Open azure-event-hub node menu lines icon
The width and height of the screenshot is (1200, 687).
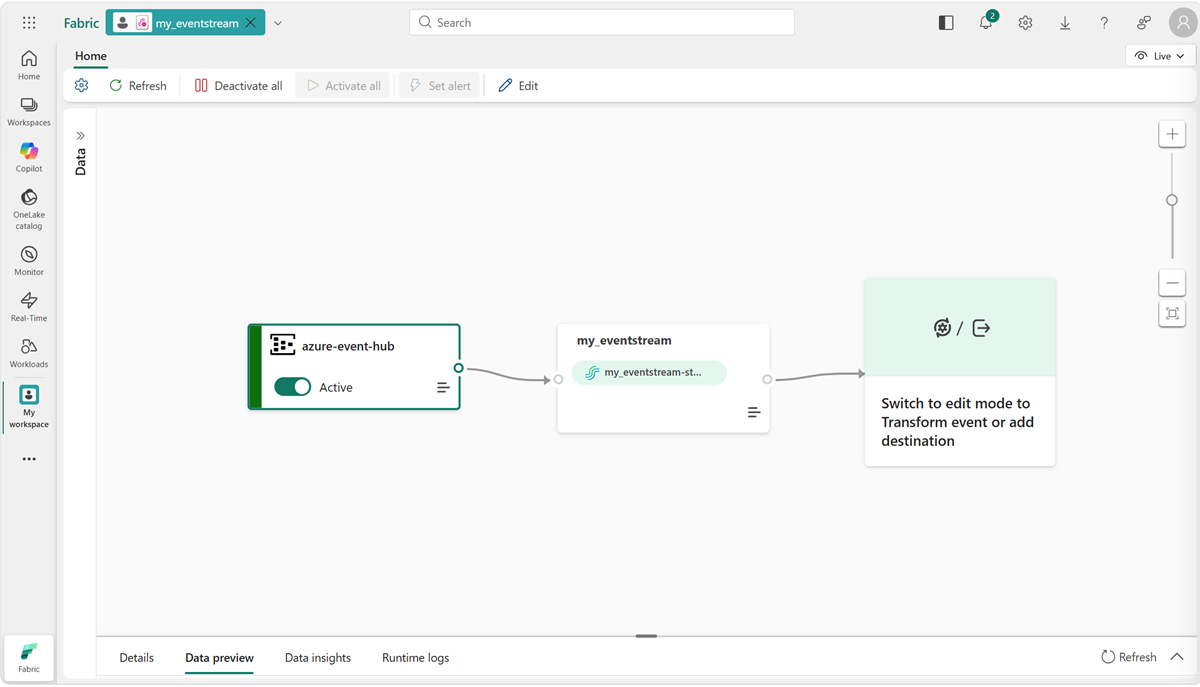coord(443,387)
